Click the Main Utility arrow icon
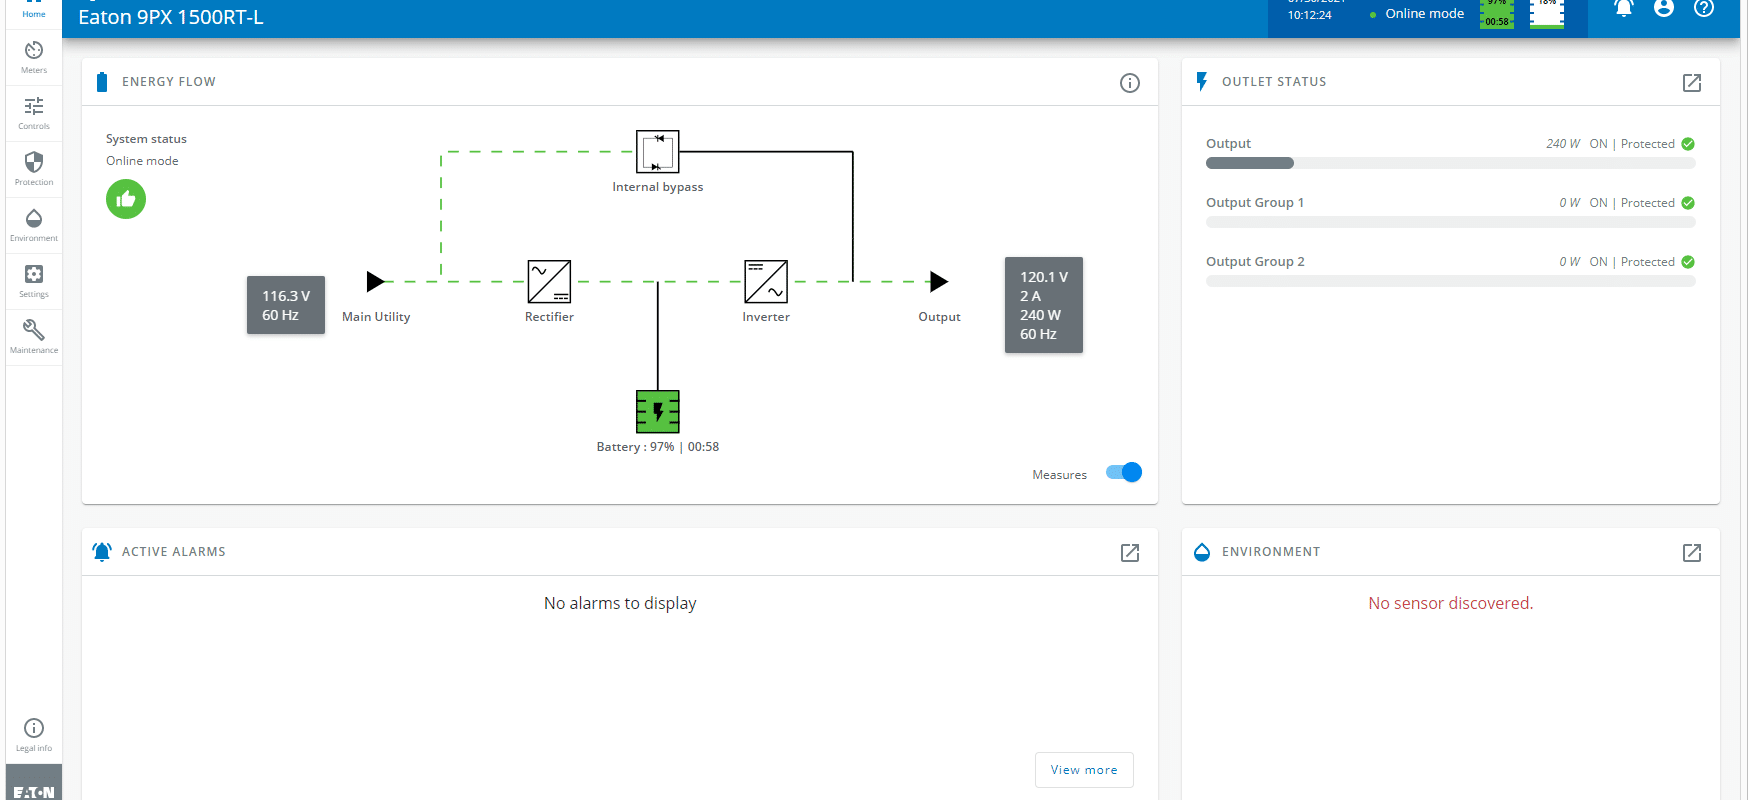Viewport: 1748px width, 800px height. coord(376,281)
